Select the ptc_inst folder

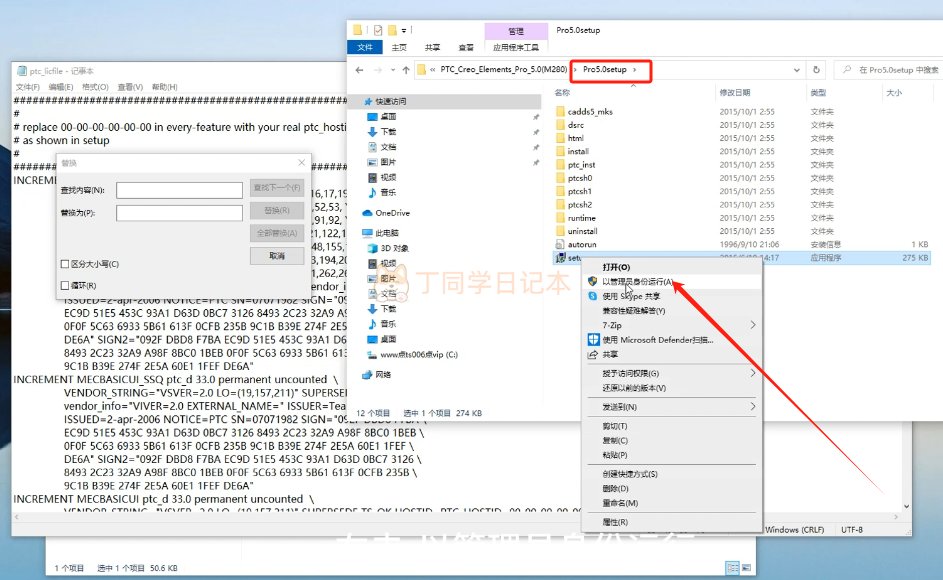[x=575, y=164]
